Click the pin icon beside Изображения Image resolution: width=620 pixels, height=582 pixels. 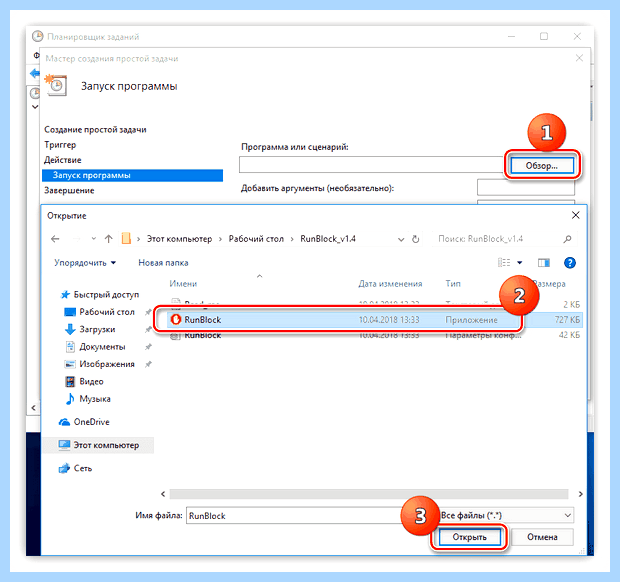point(148,364)
